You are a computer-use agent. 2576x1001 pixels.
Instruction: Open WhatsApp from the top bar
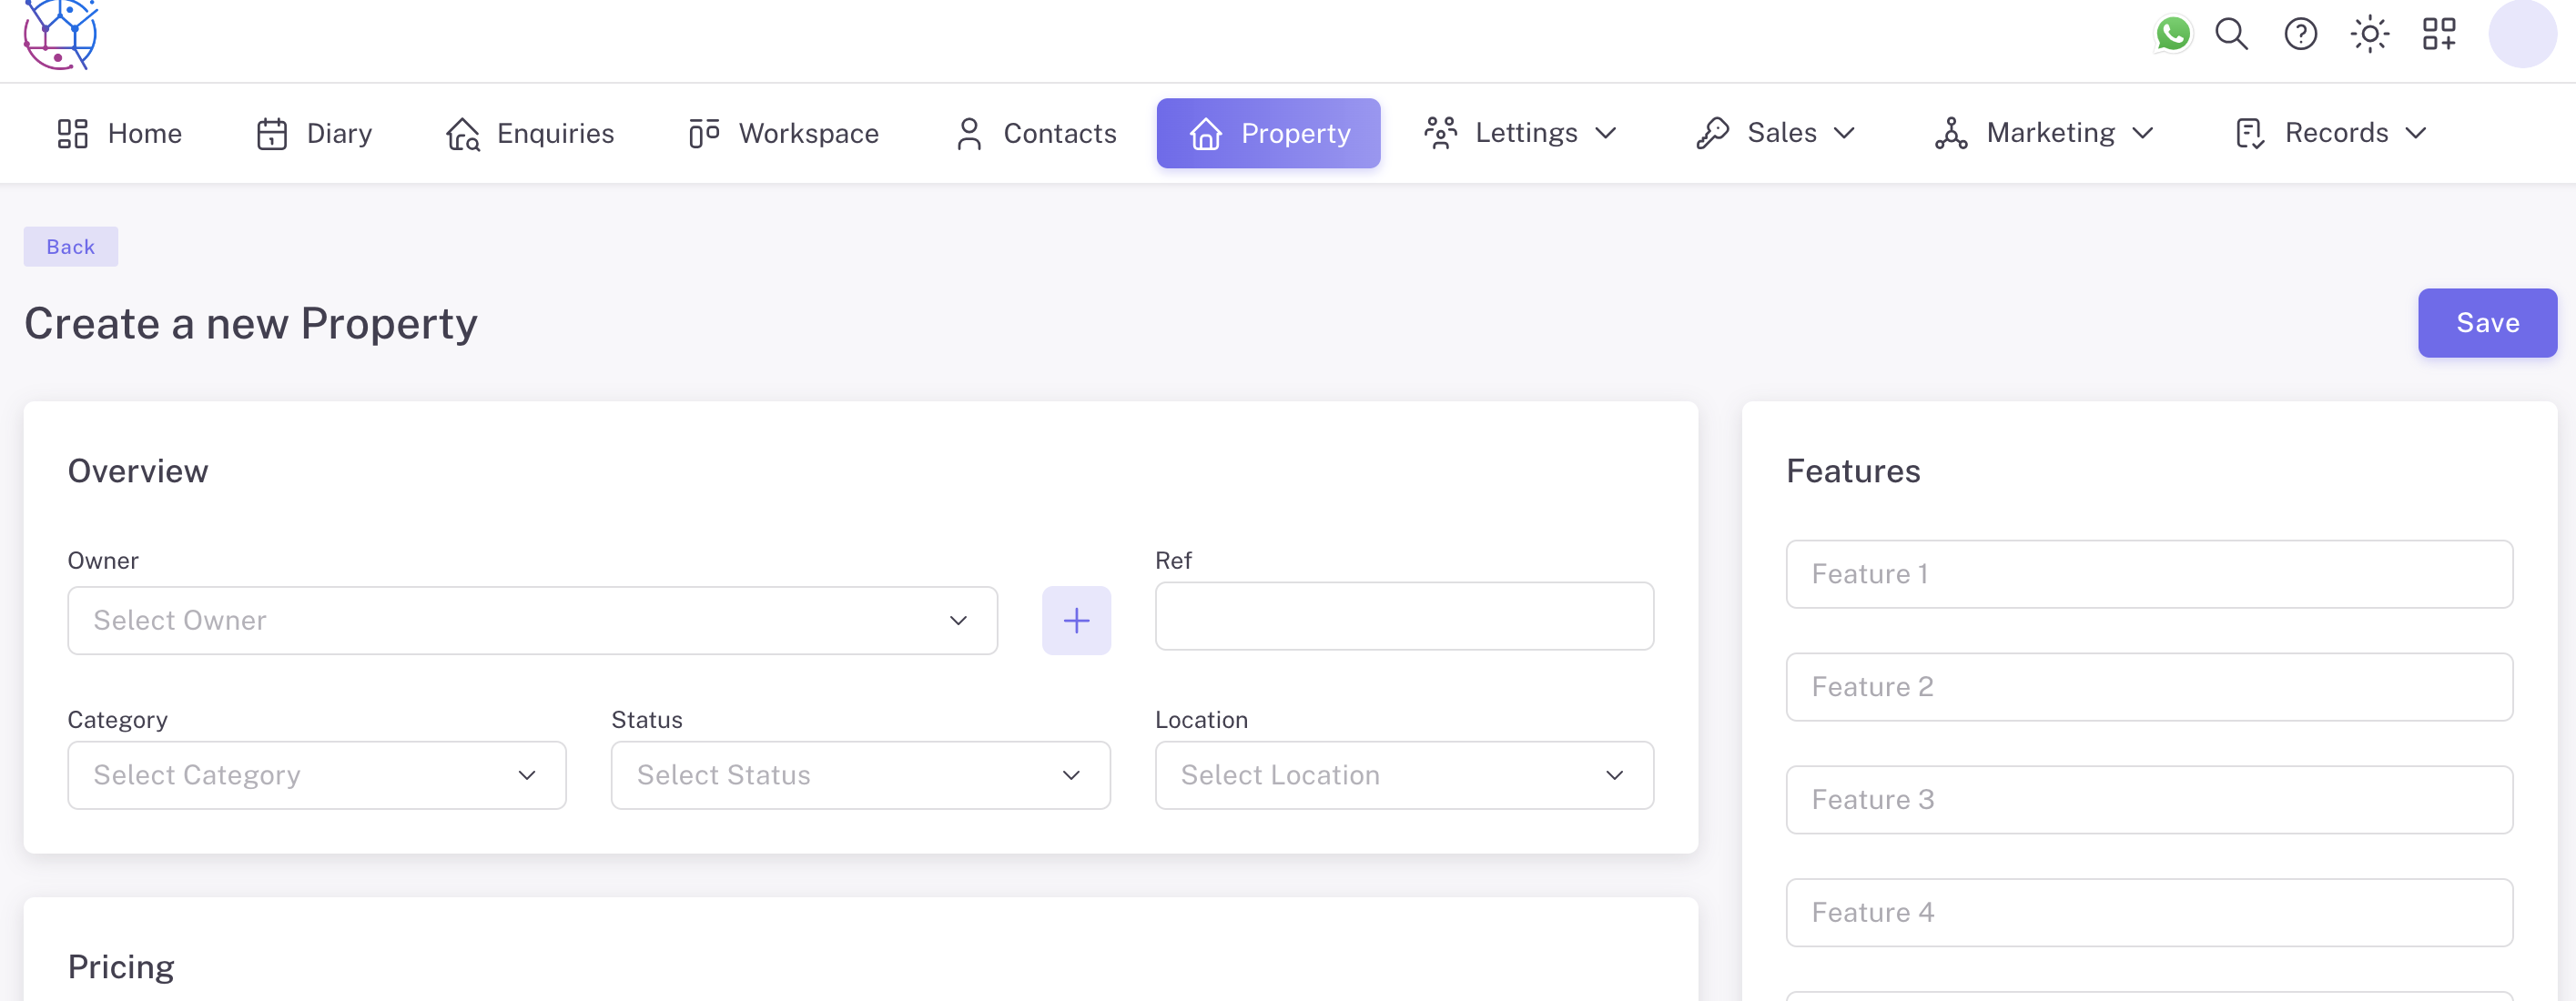click(2172, 34)
